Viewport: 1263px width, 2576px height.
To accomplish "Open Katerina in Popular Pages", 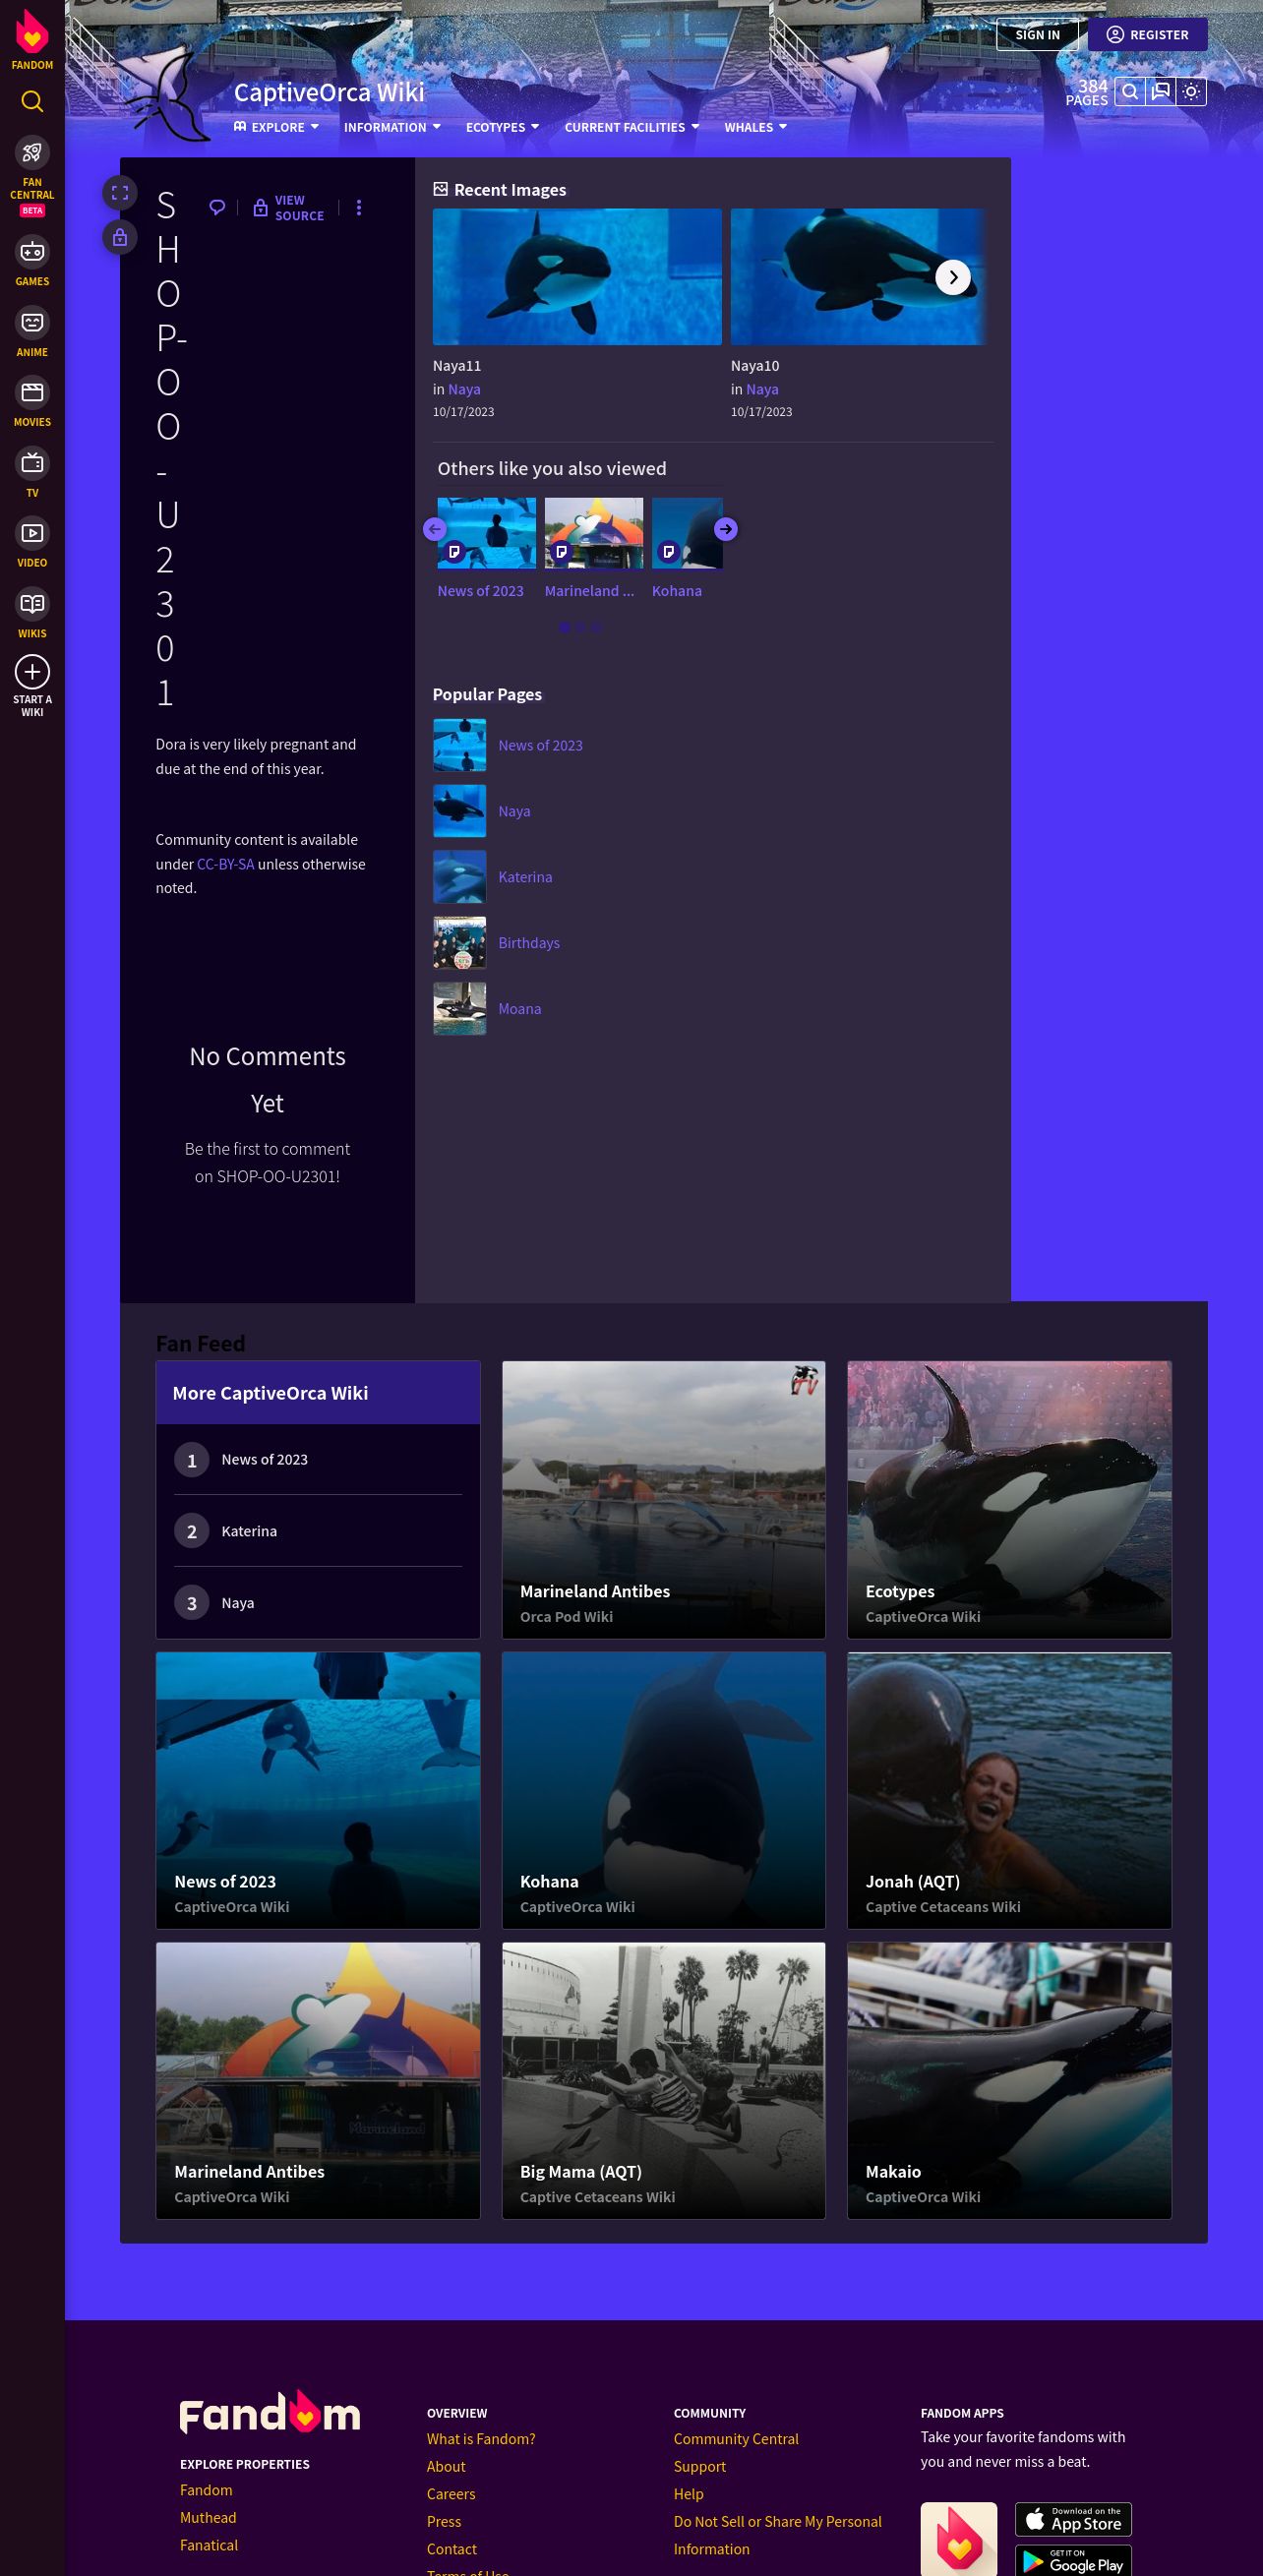I will 525,877.
